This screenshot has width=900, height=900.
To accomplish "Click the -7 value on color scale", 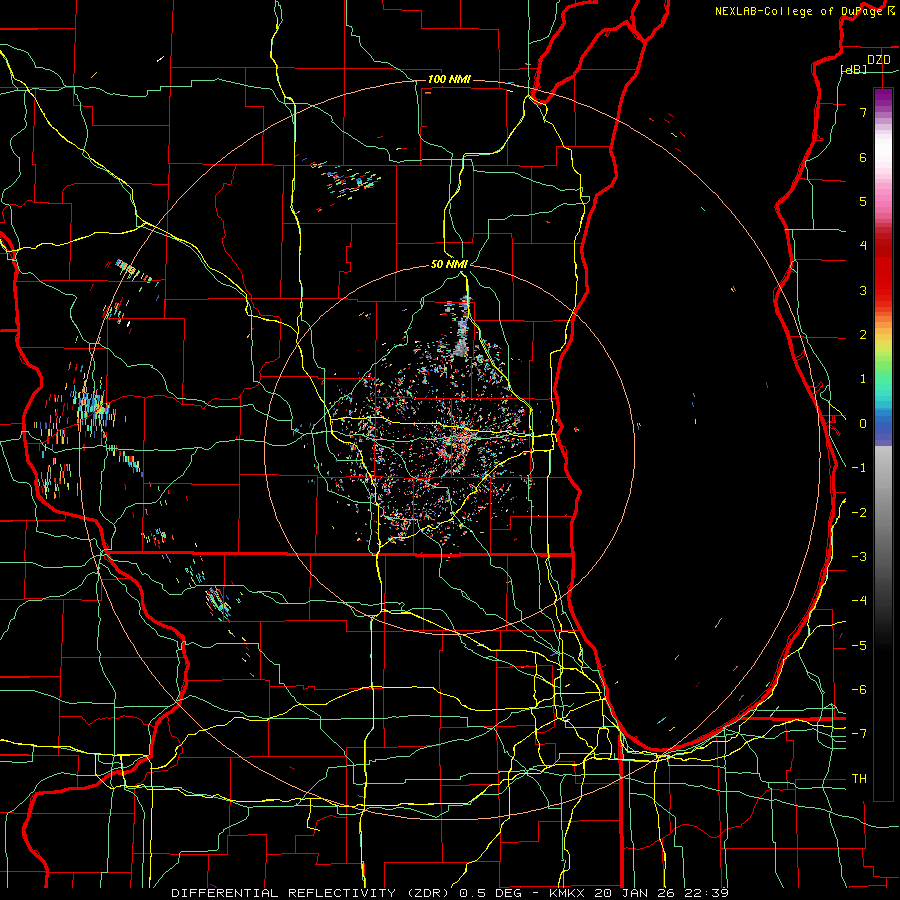I will [859, 734].
